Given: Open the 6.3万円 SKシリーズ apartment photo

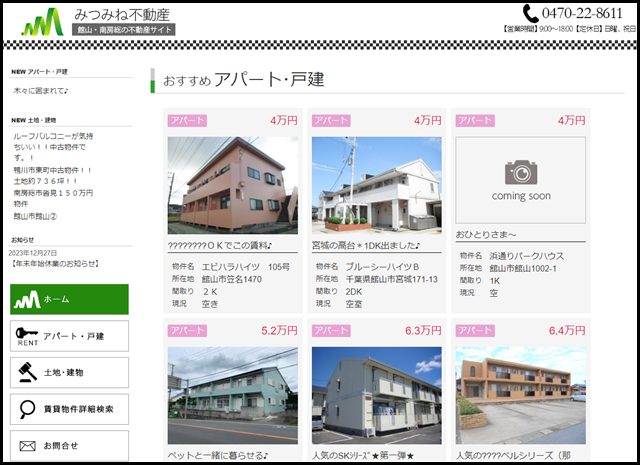Looking at the screenshot, I should [376, 395].
